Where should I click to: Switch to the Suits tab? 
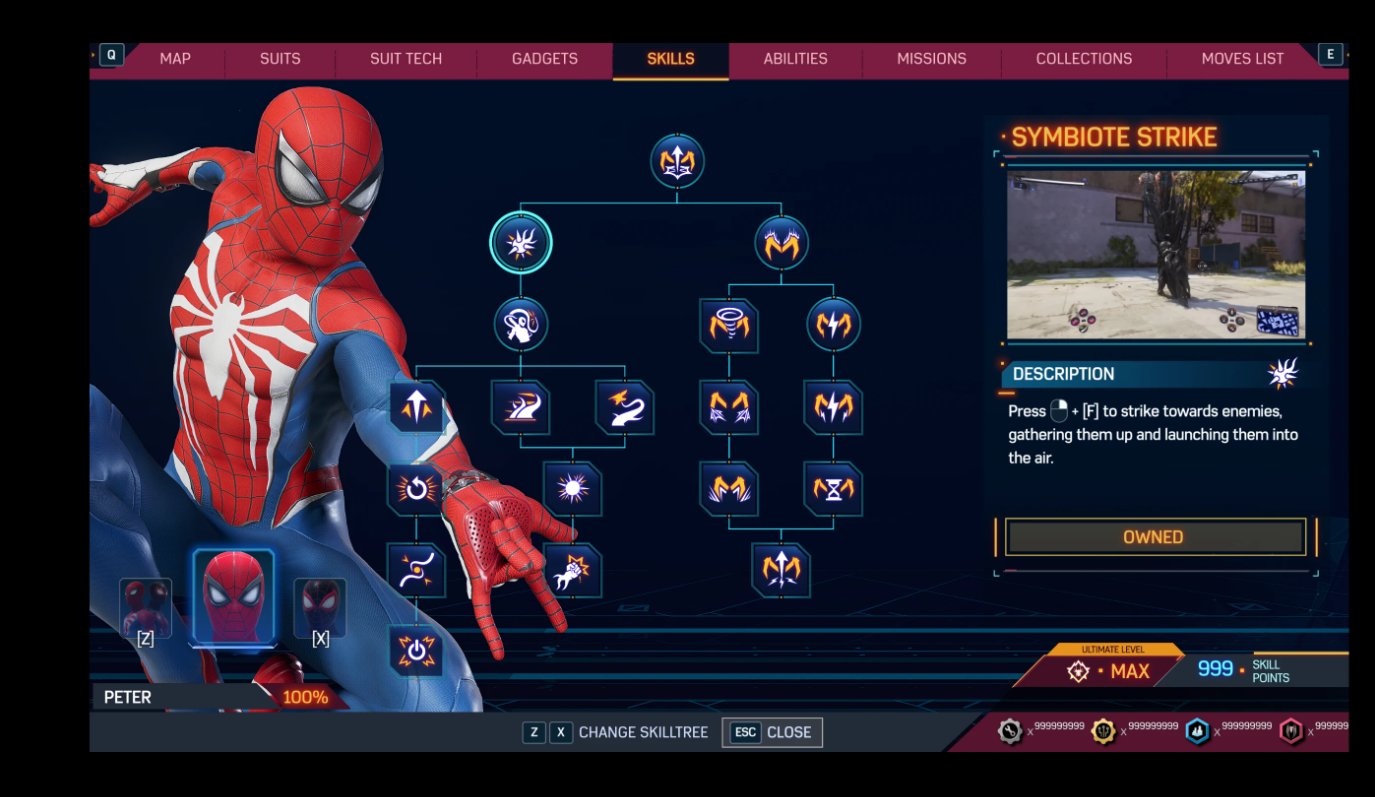[280, 59]
